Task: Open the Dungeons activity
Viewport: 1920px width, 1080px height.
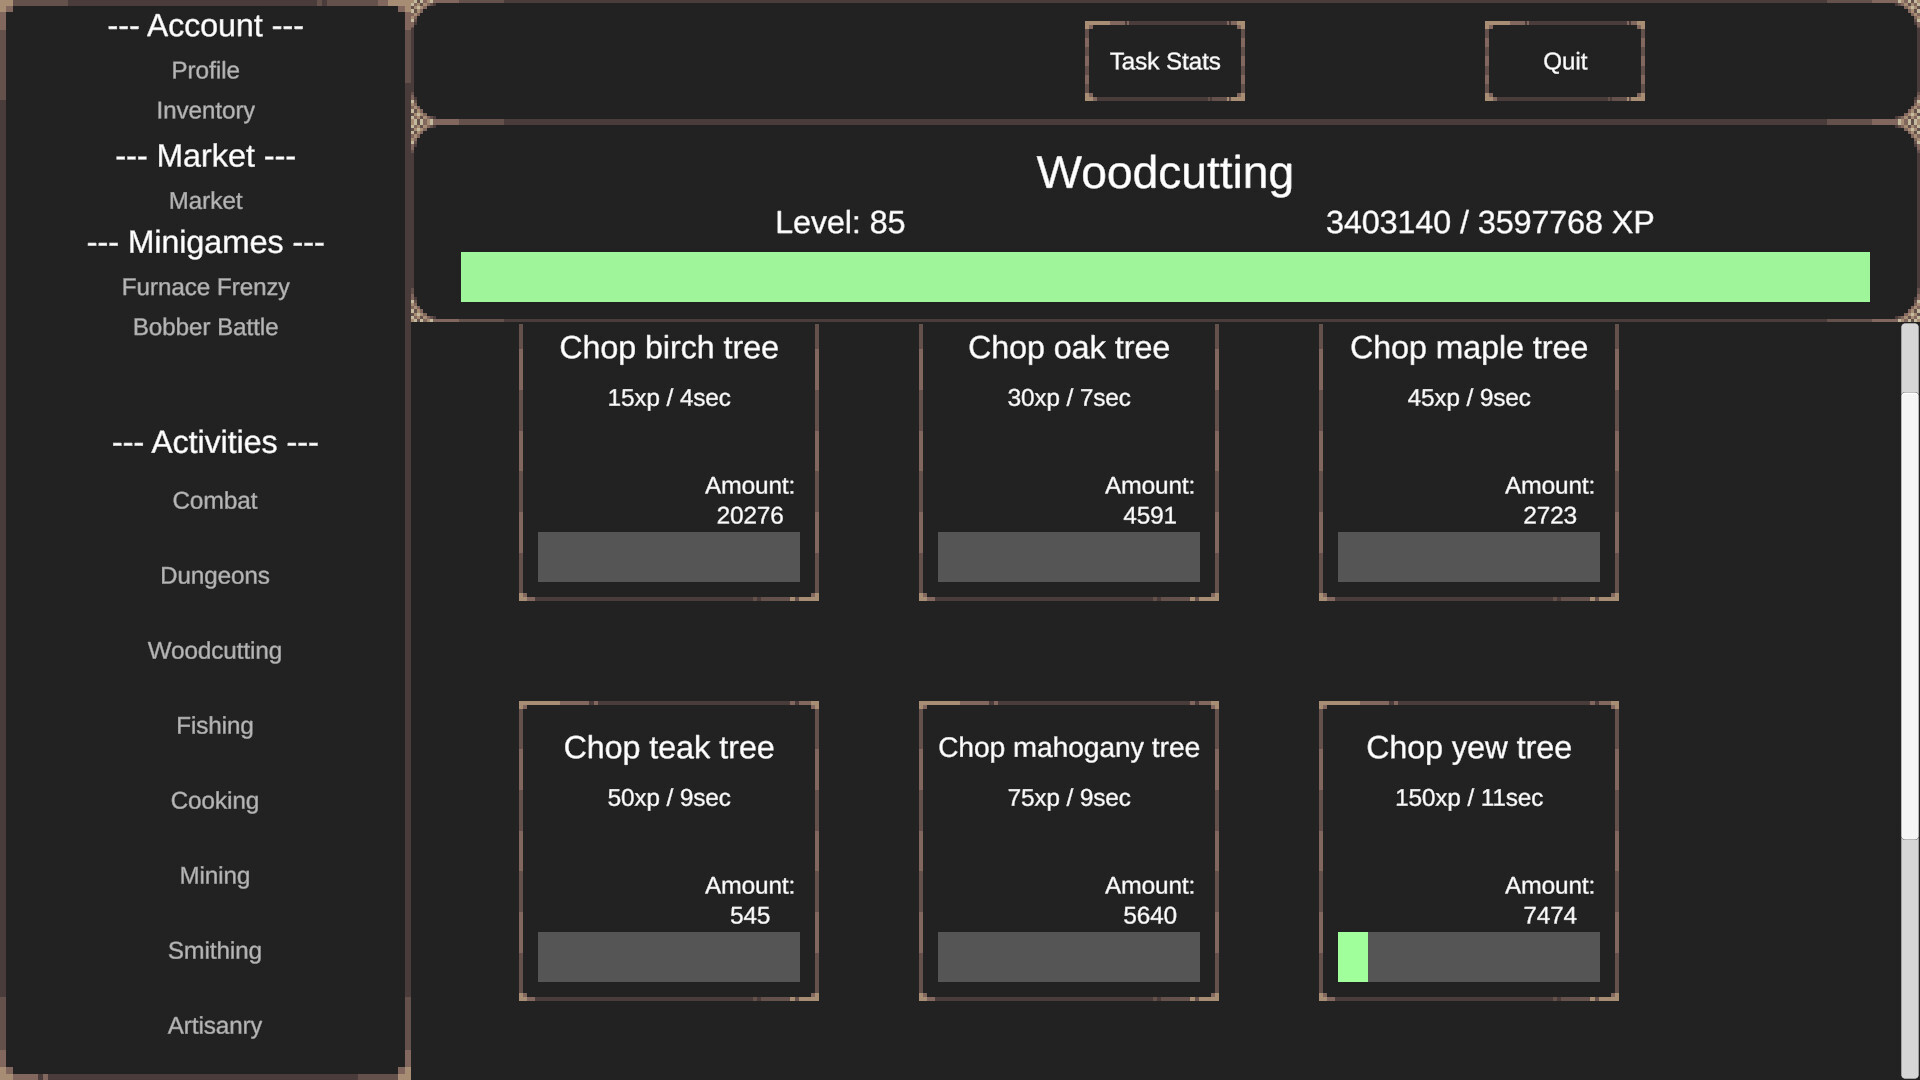Action: click(214, 575)
